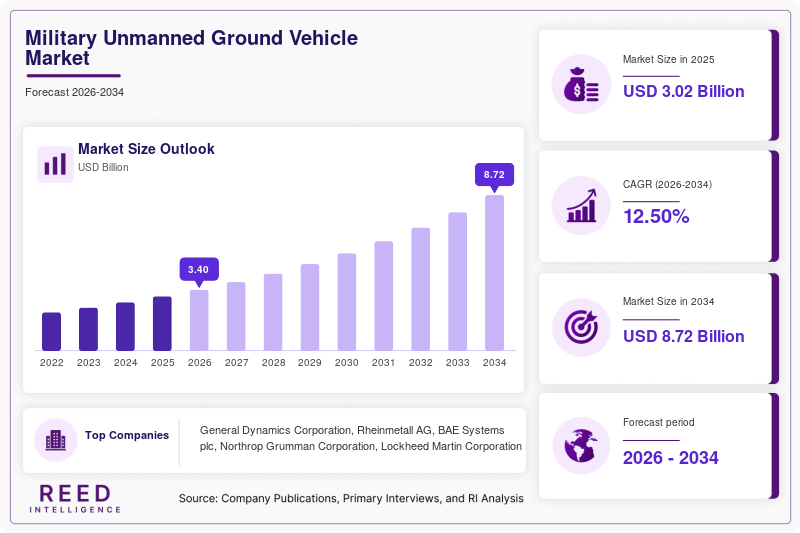Click the Source: Company Publications line
This screenshot has height=533, width=800.
pos(351,499)
